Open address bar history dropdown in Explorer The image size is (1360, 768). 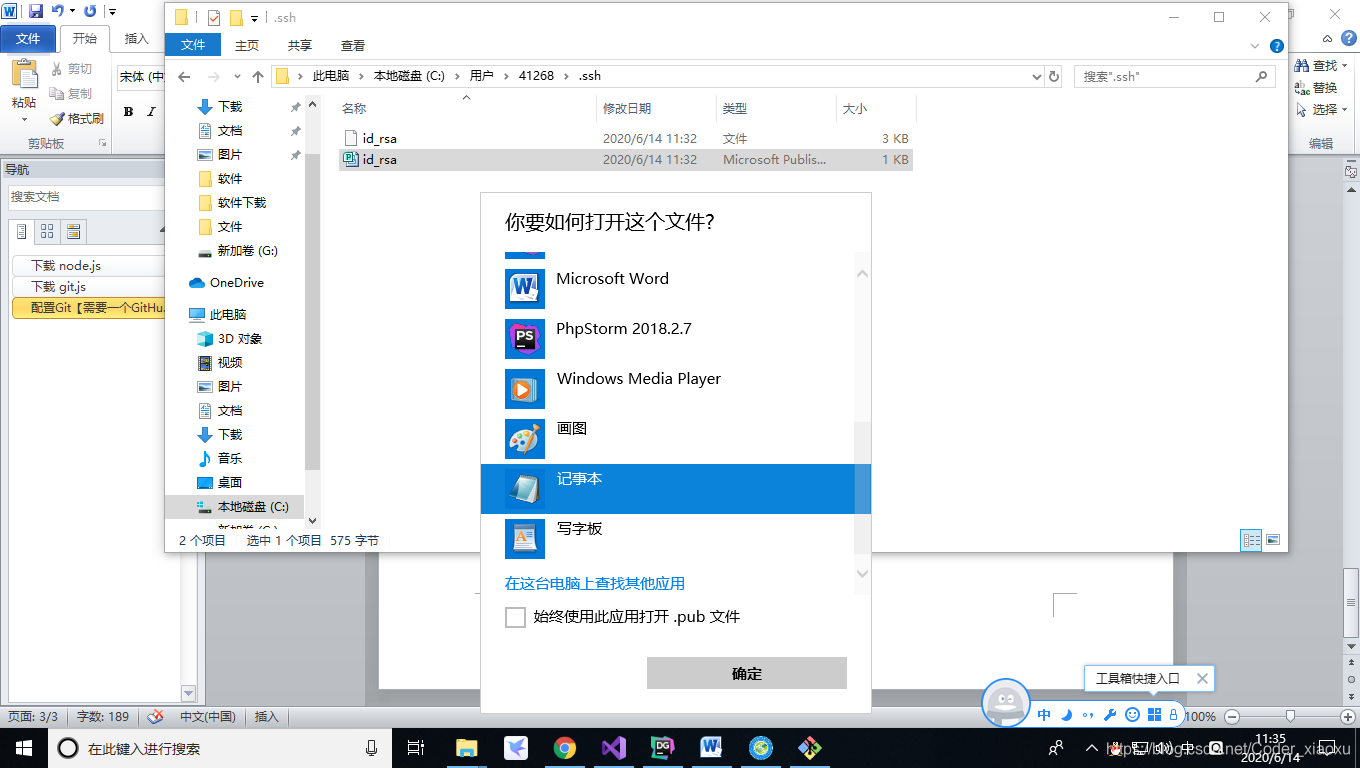[1035, 76]
